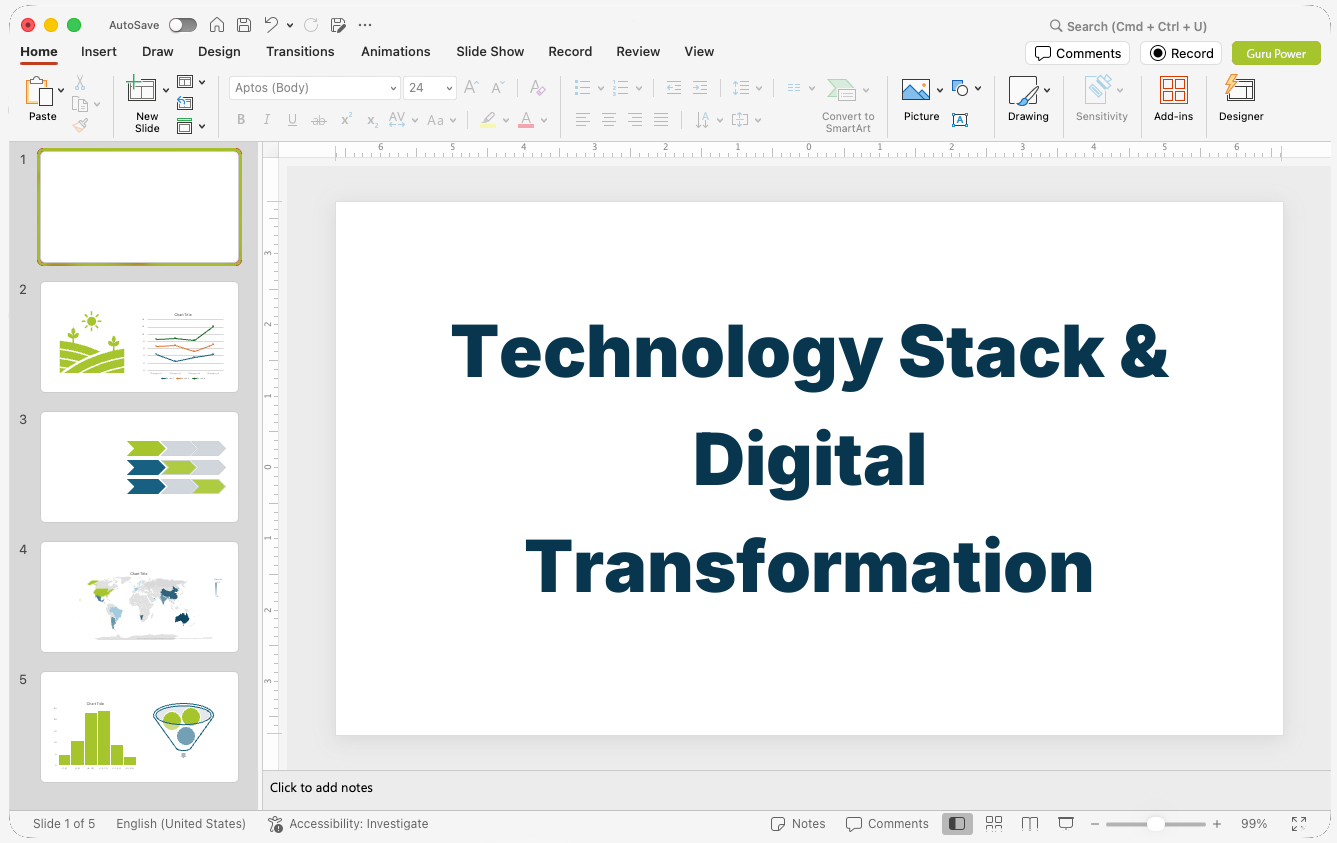1337x843 pixels.
Task: Go to the Slide Show tab
Action: pyautogui.click(x=490, y=52)
